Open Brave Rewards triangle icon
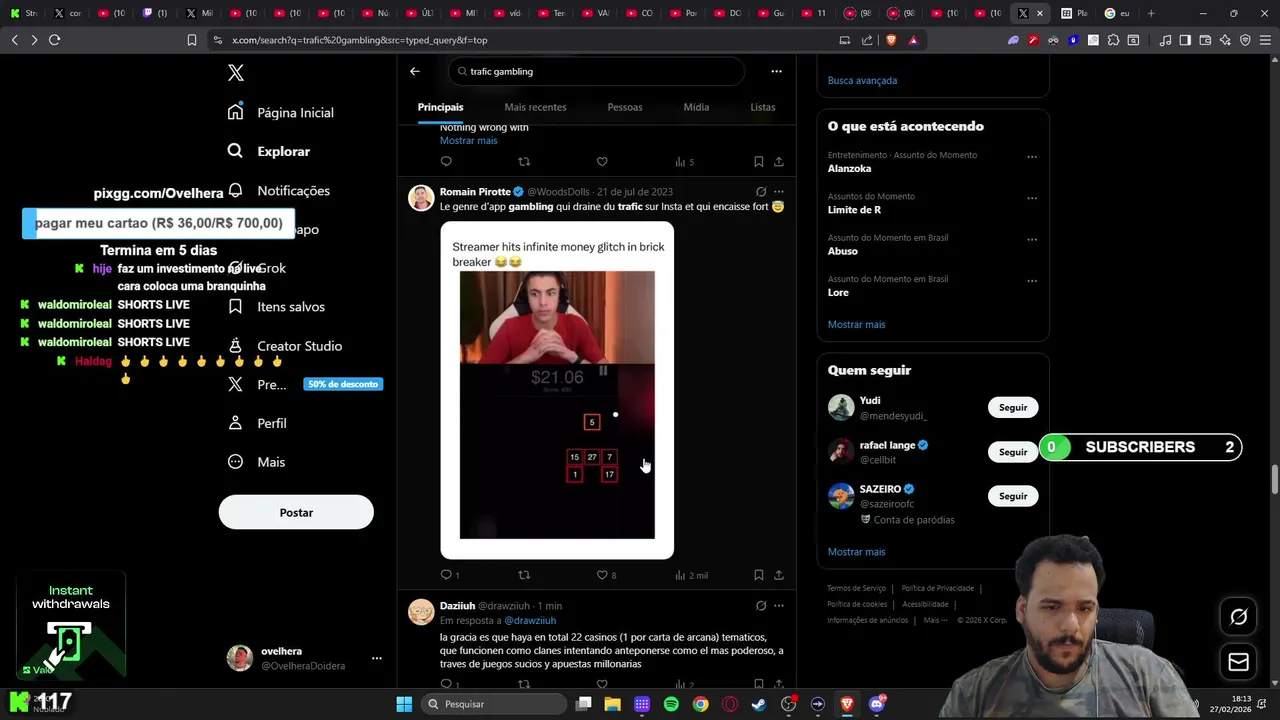This screenshot has width=1280, height=720. click(x=913, y=40)
